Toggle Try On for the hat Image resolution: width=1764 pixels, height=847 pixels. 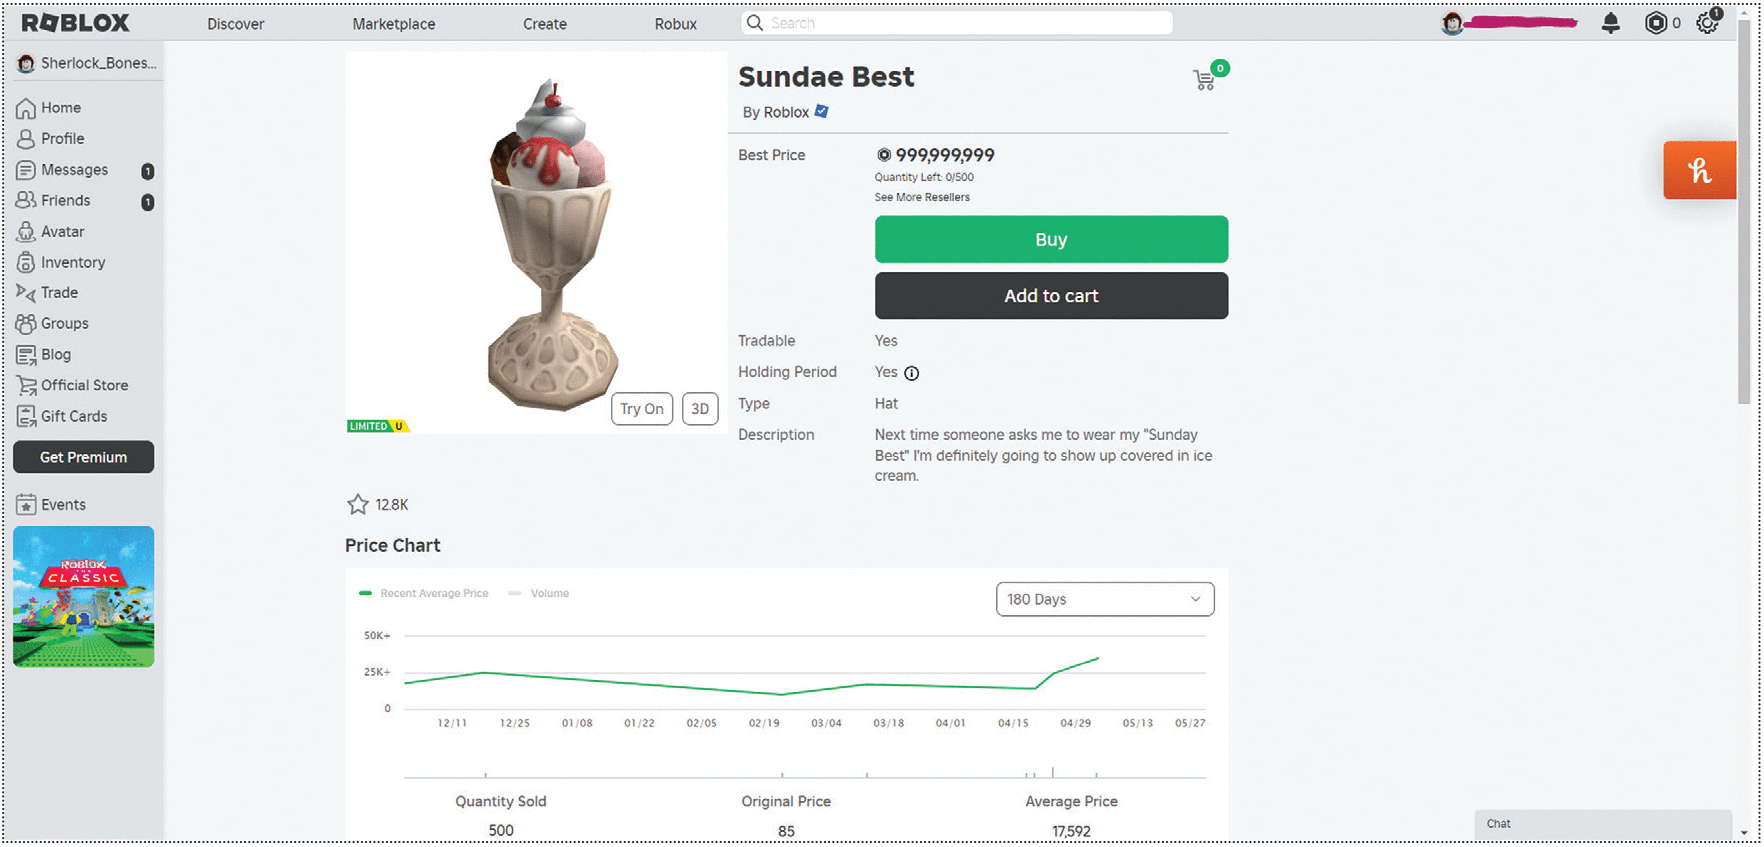641,409
